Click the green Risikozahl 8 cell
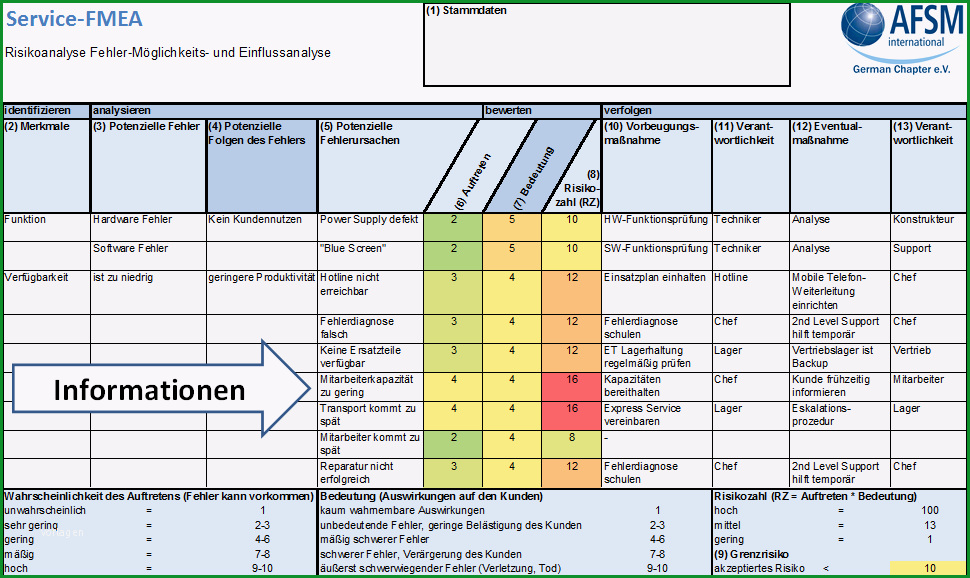The height and width of the screenshot is (578, 970). pos(572,444)
